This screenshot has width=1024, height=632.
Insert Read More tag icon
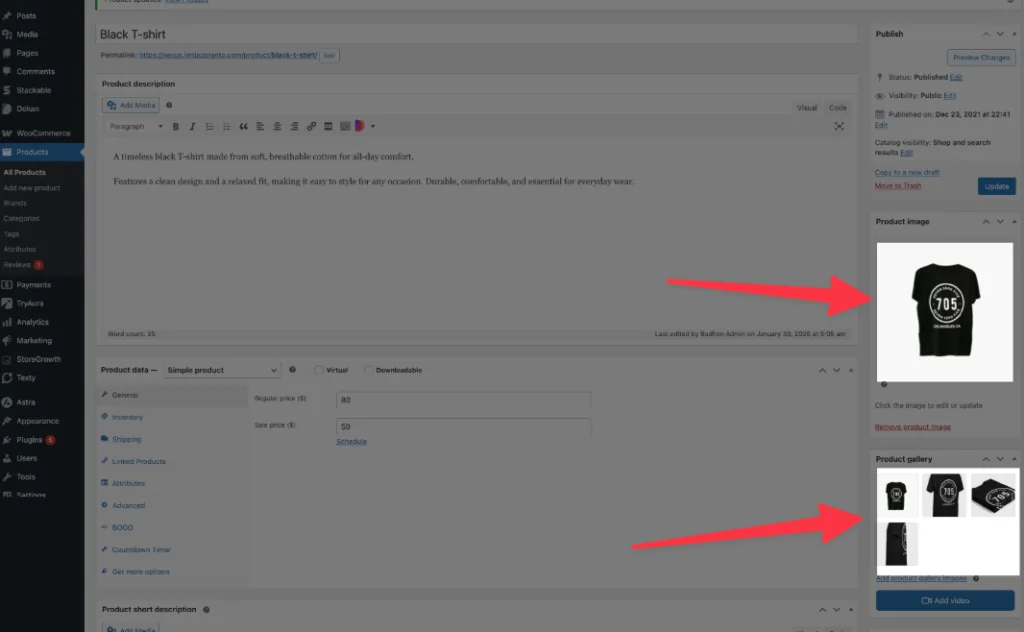[x=328, y=127]
